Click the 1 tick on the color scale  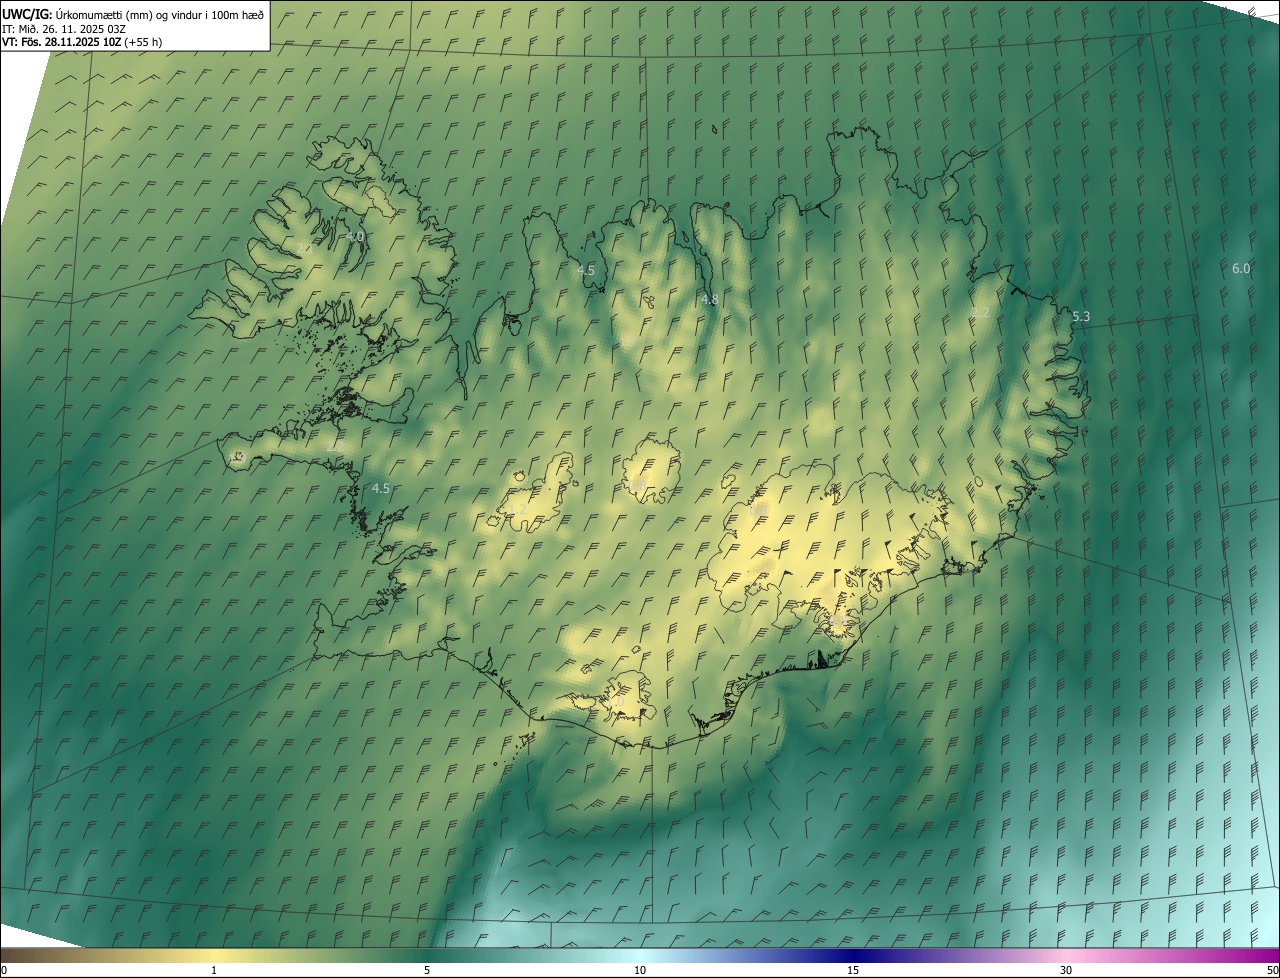214,970
